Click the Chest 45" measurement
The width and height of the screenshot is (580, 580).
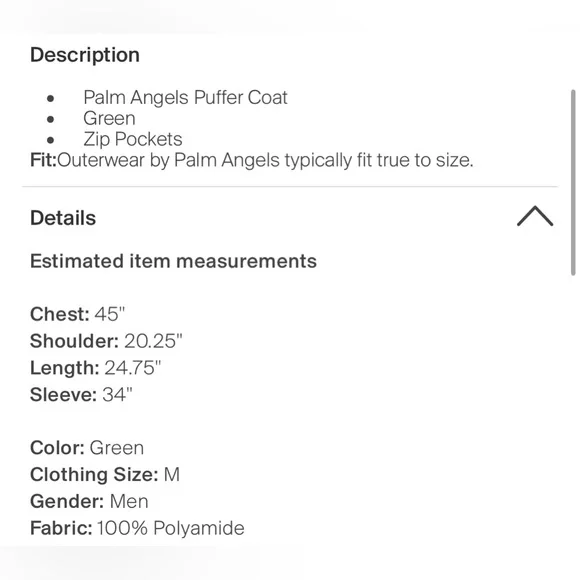point(78,314)
